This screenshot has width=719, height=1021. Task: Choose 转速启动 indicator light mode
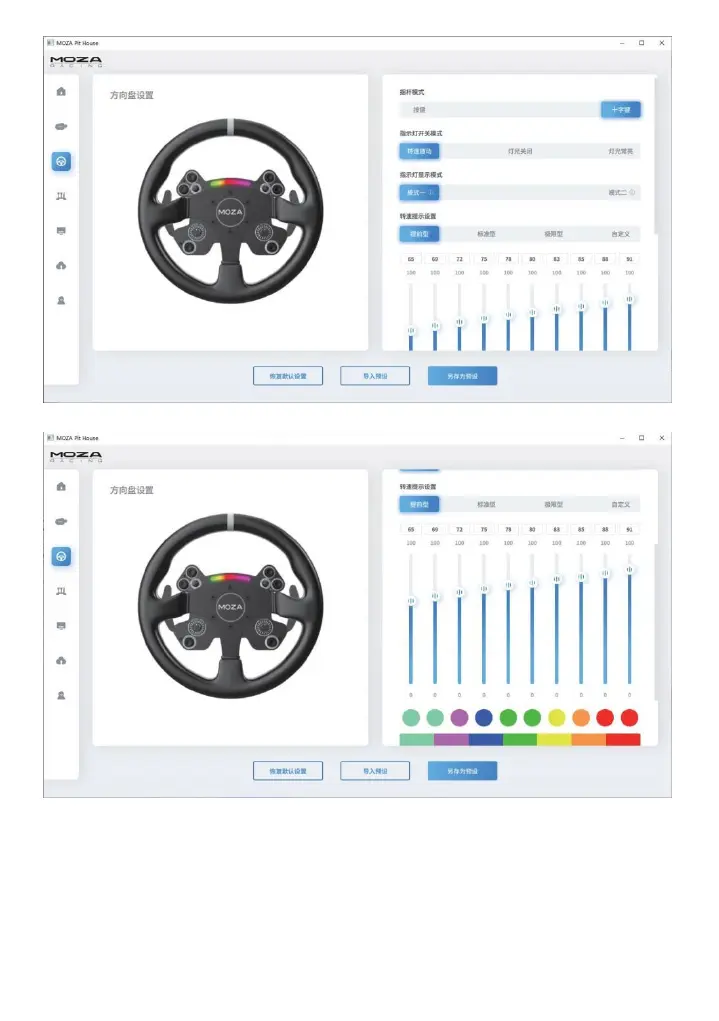[x=419, y=151]
